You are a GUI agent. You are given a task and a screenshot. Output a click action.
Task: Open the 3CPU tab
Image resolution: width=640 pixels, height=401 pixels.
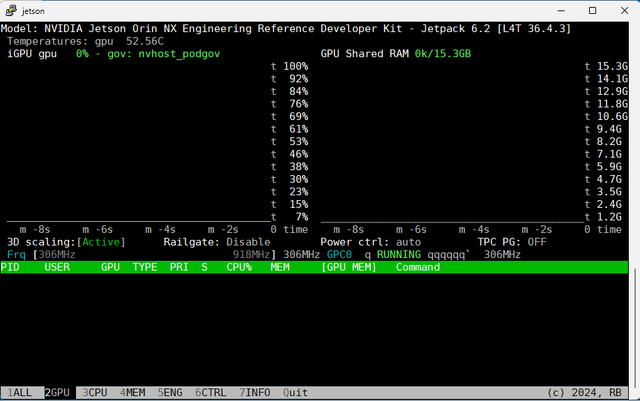tap(95, 393)
